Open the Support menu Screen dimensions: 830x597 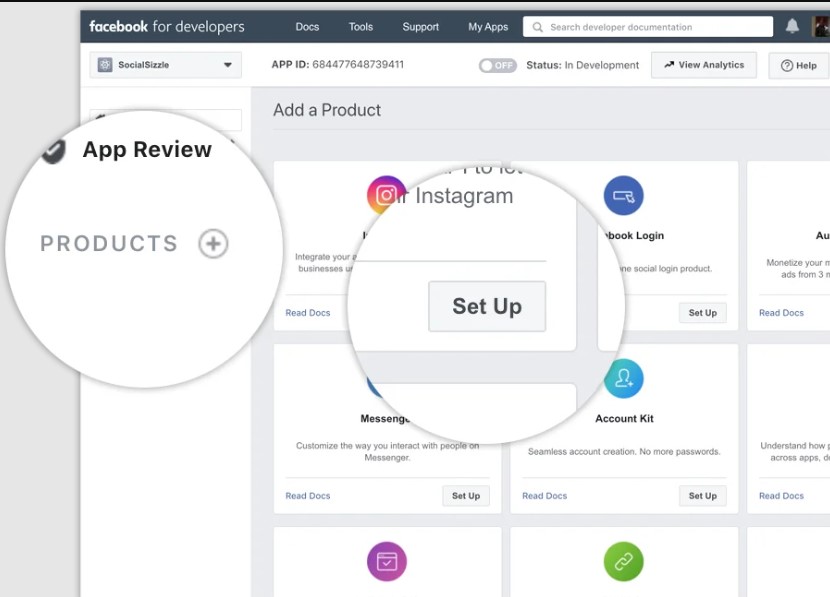tap(421, 27)
